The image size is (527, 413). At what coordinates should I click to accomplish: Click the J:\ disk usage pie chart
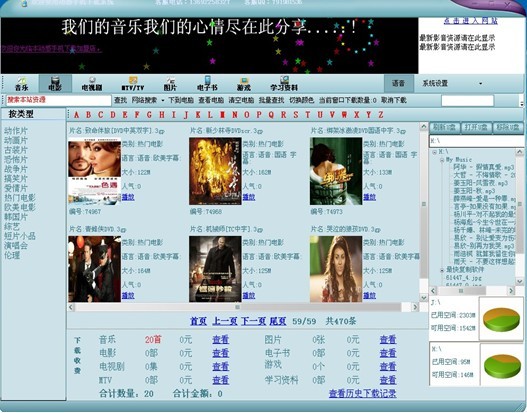(501, 319)
